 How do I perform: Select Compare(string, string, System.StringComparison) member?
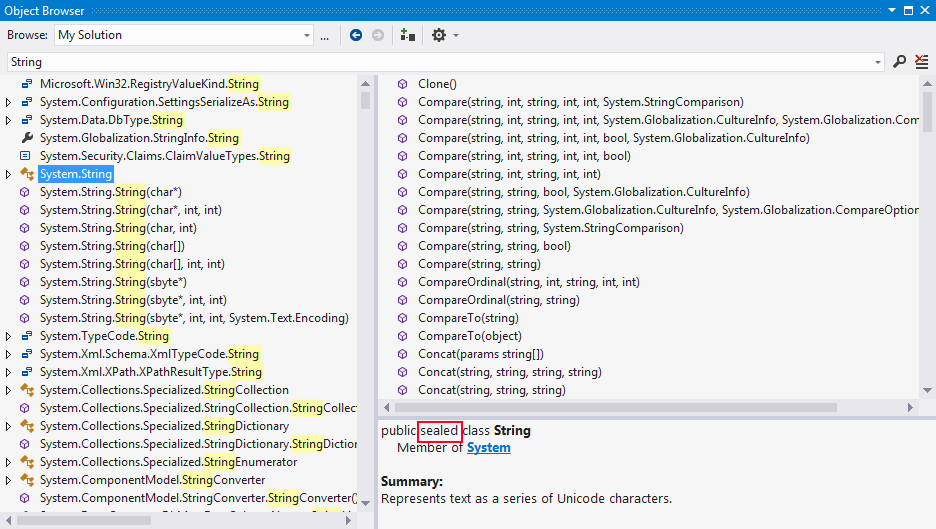click(551, 228)
